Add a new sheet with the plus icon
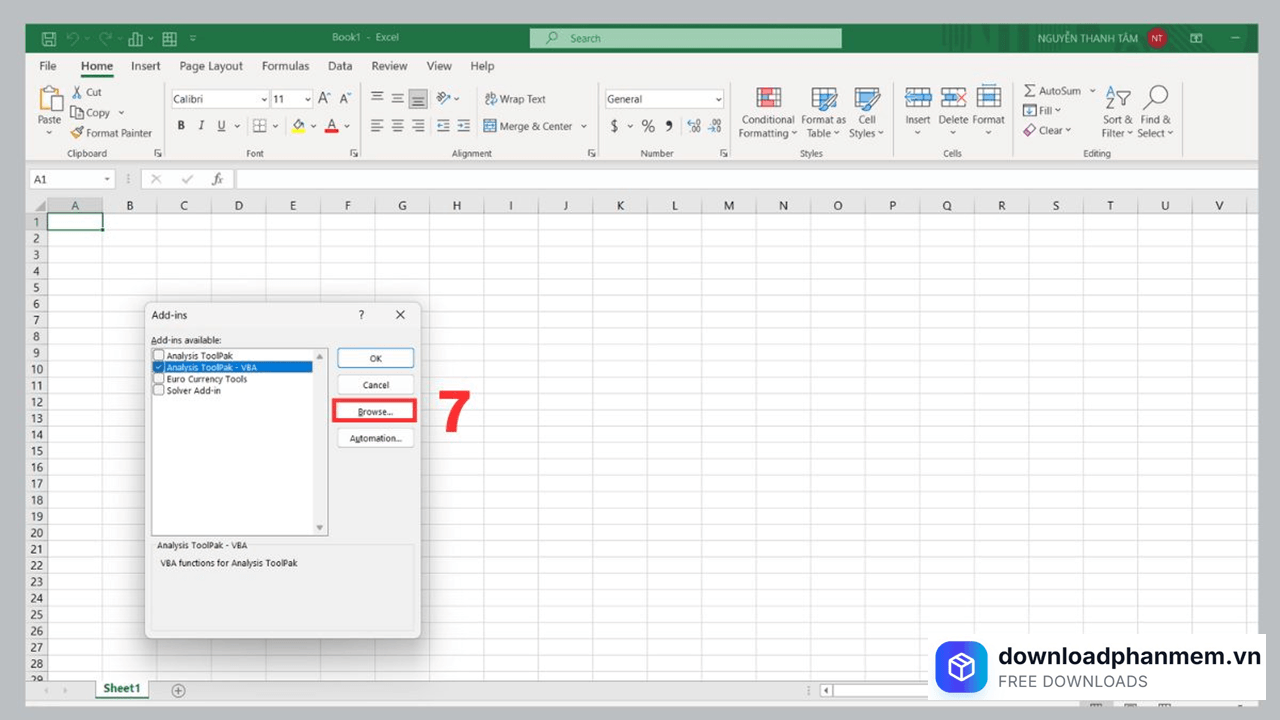Viewport: 1280px width, 720px height. 178,690
